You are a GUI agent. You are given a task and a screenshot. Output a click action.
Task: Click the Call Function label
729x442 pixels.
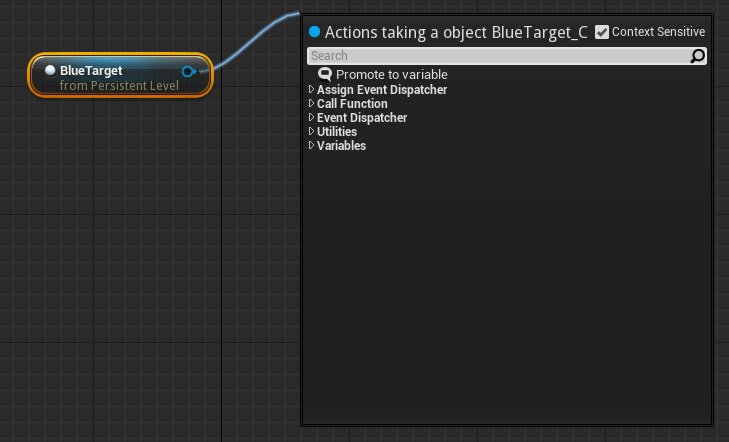click(x=352, y=104)
